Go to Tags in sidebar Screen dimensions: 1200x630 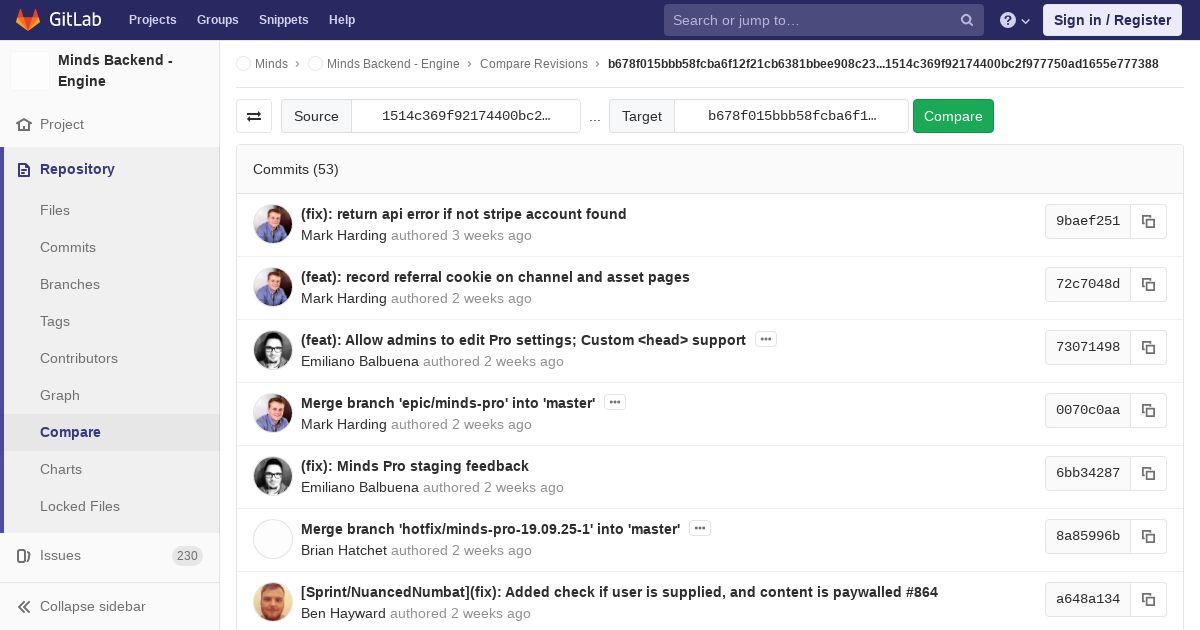55,322
